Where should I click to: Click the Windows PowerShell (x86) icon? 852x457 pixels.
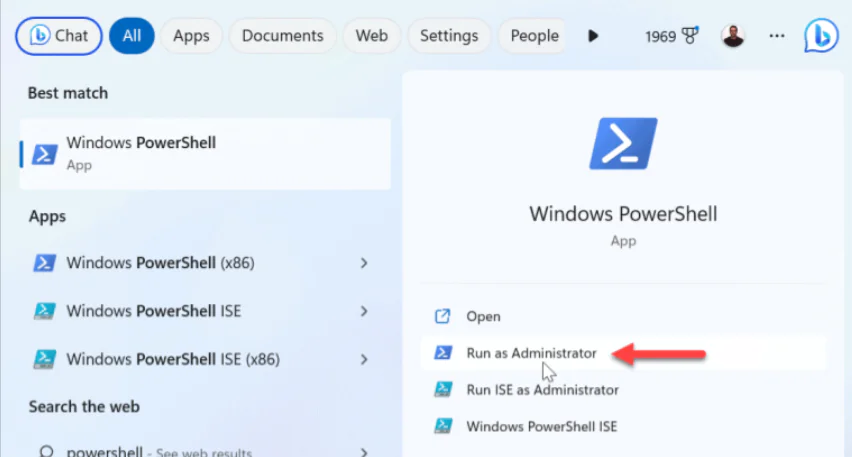[x=45, y=263]
